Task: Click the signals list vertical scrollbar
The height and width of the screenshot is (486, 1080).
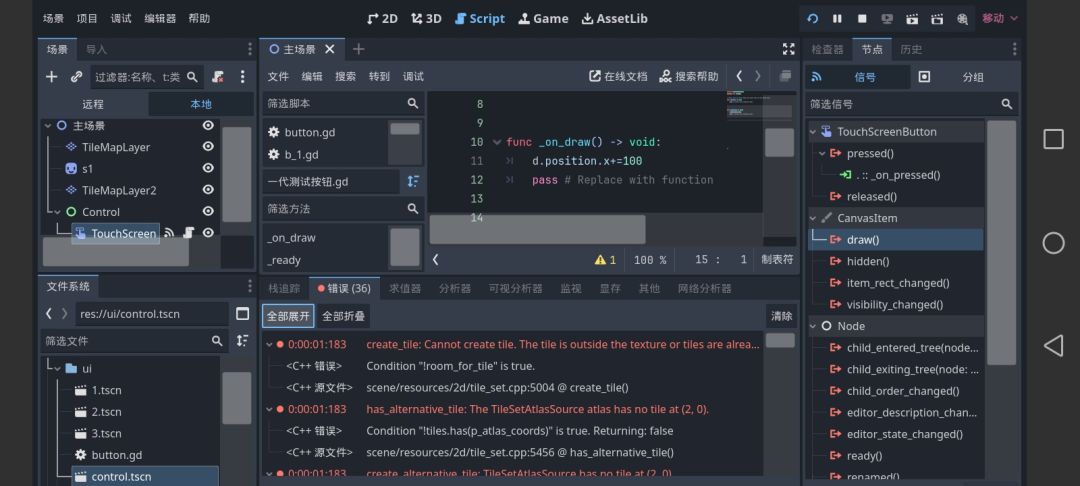Action: pyautogui.click(x=1001, y=242)
